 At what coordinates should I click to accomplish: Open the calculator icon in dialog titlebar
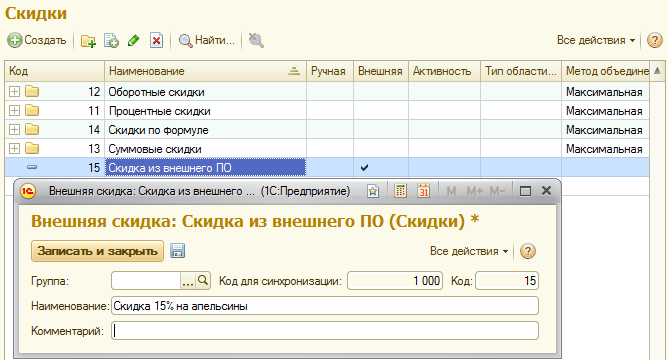(400, 191)
